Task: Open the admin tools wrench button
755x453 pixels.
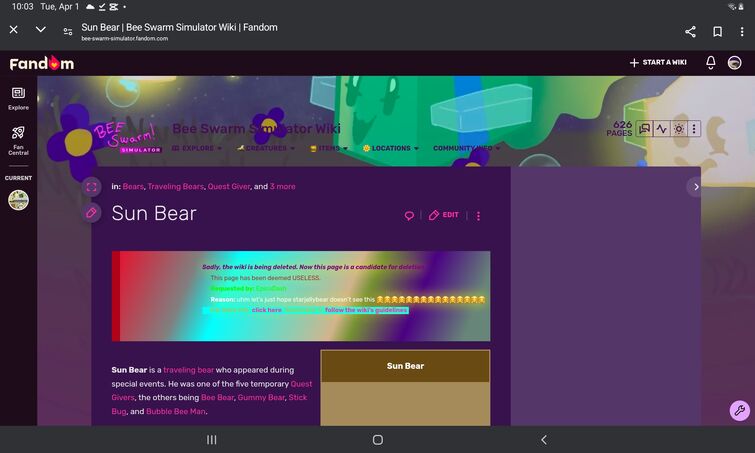Action: [x=740, y=410]
